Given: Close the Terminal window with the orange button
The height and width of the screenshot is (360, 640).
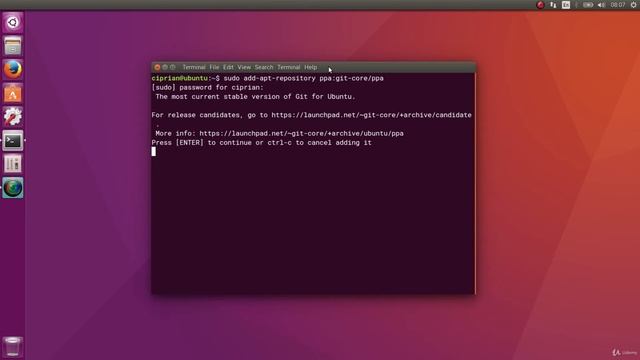Looking at the screenshot, I should click(157, 67).
